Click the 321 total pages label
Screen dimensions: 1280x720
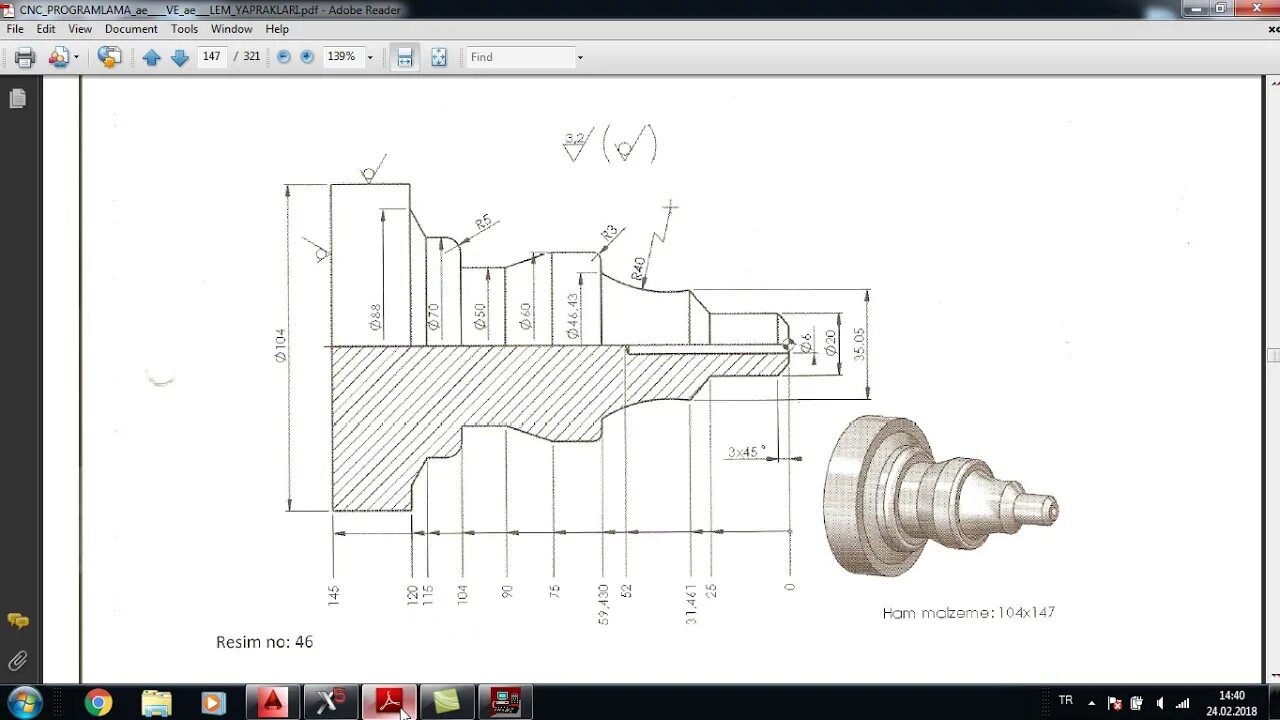tap(252, 57)
